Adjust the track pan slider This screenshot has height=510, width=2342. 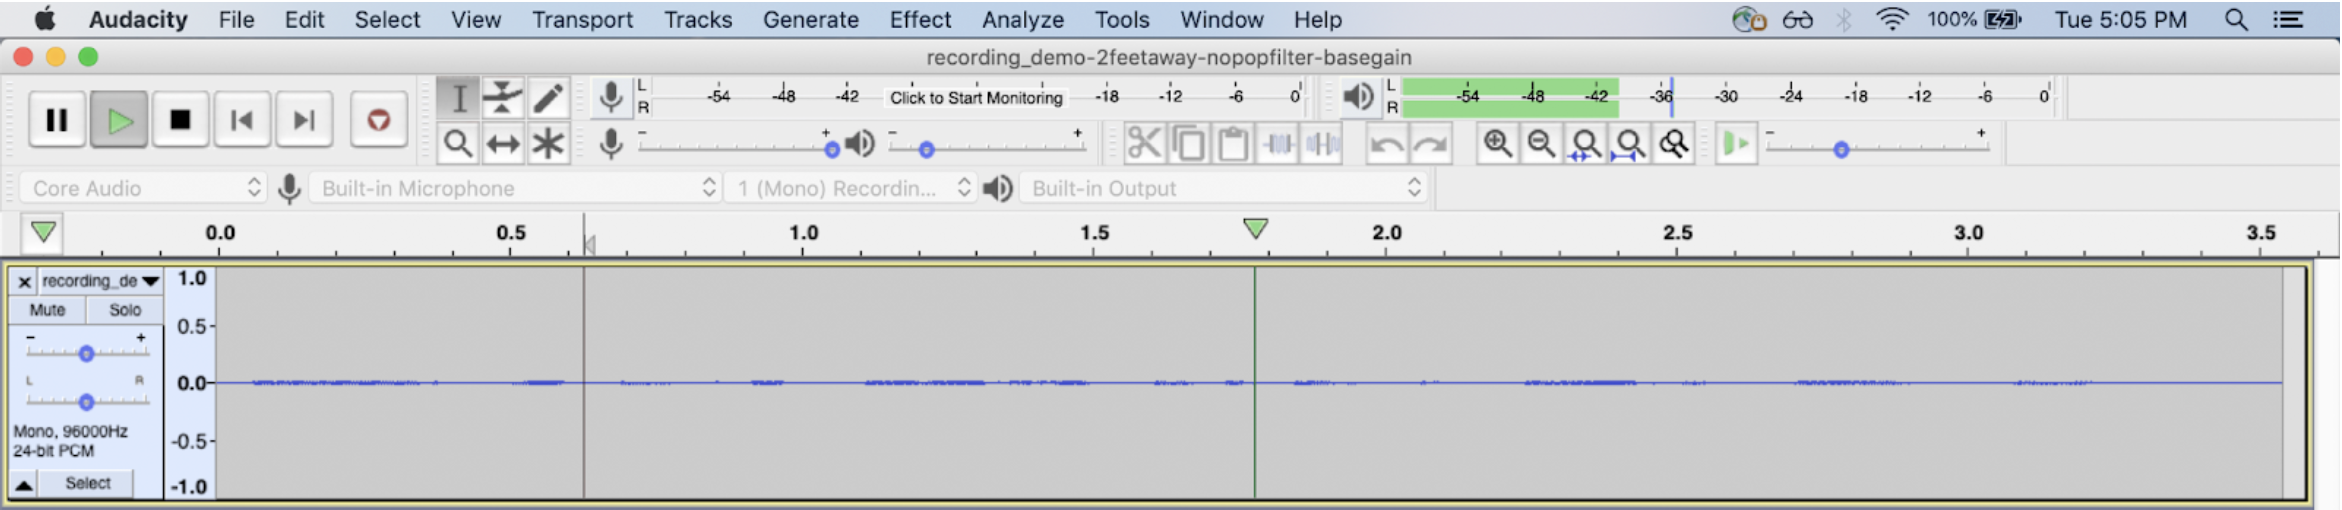[86, 401]
